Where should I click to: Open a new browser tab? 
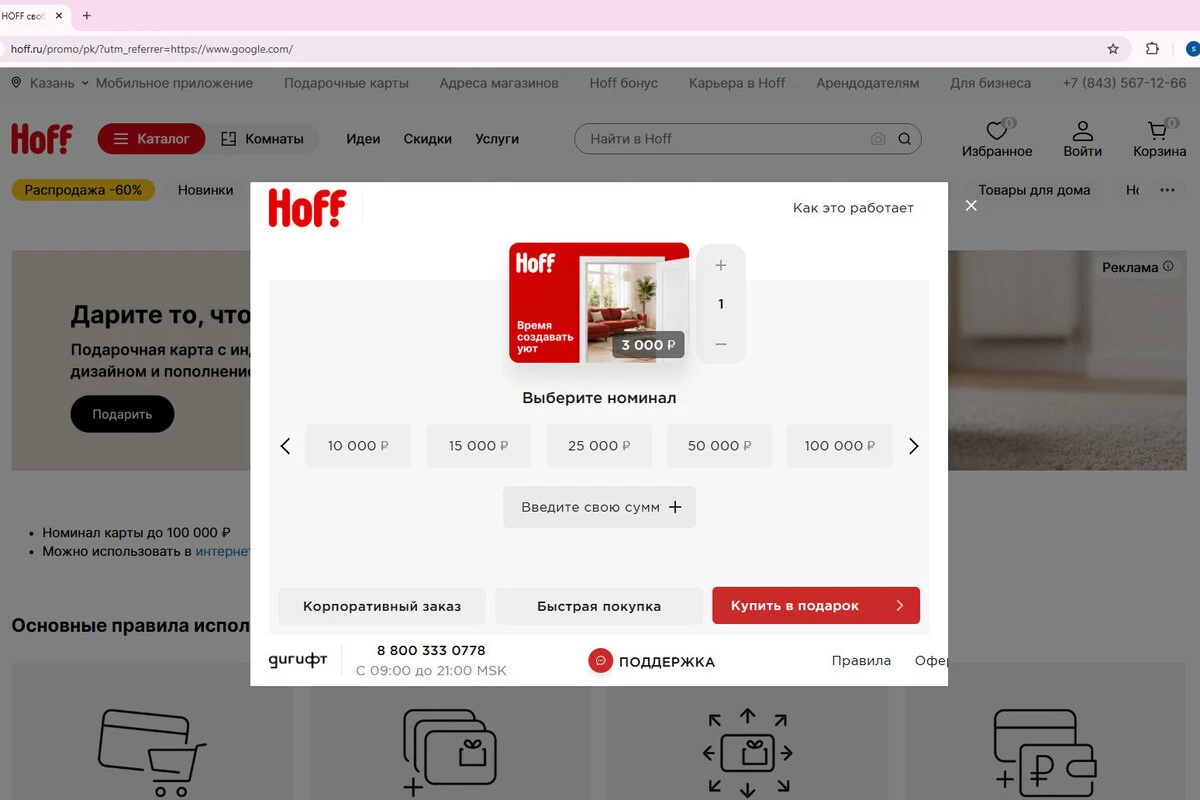(87, 15)
